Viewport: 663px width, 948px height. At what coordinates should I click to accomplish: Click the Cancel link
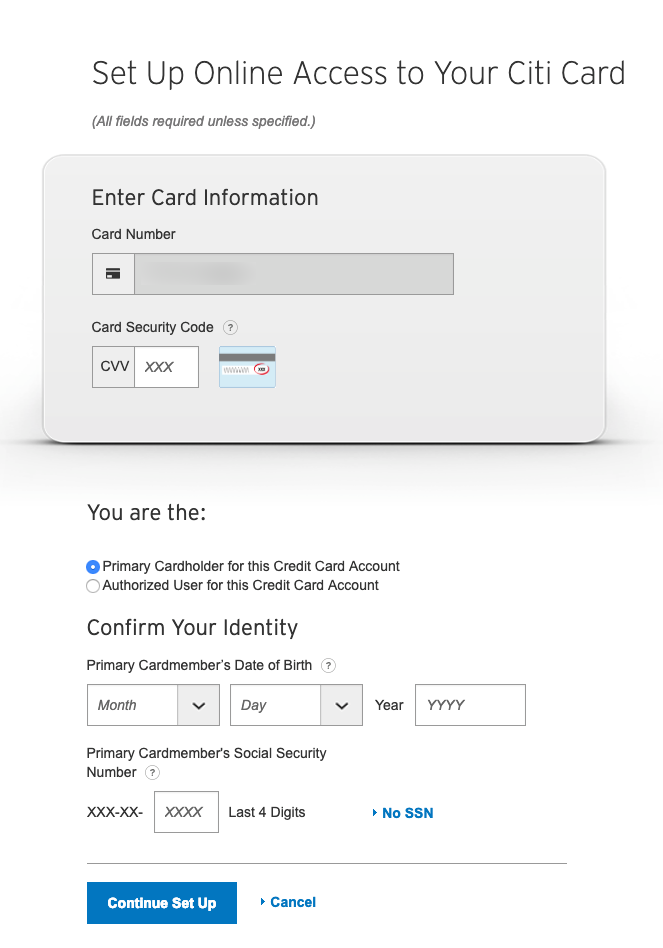pyautogui.click(x=293, y=902)
